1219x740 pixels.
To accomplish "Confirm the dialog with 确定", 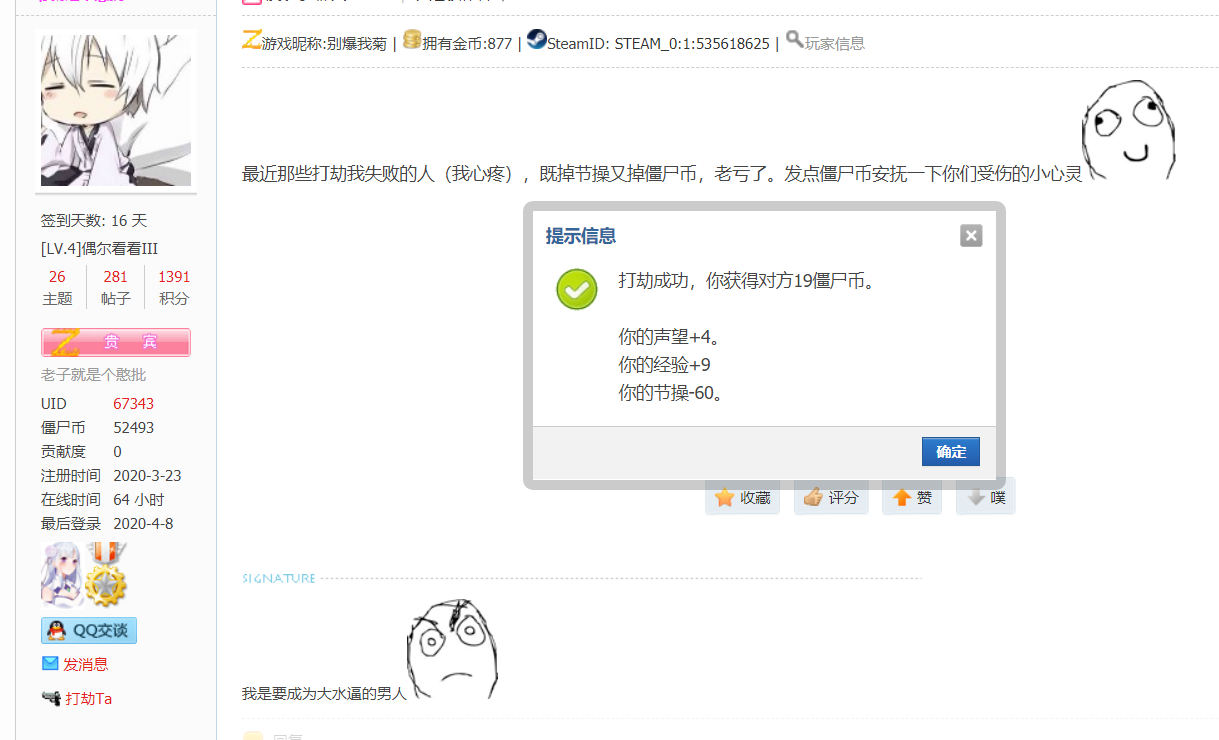I will [949, 451].
